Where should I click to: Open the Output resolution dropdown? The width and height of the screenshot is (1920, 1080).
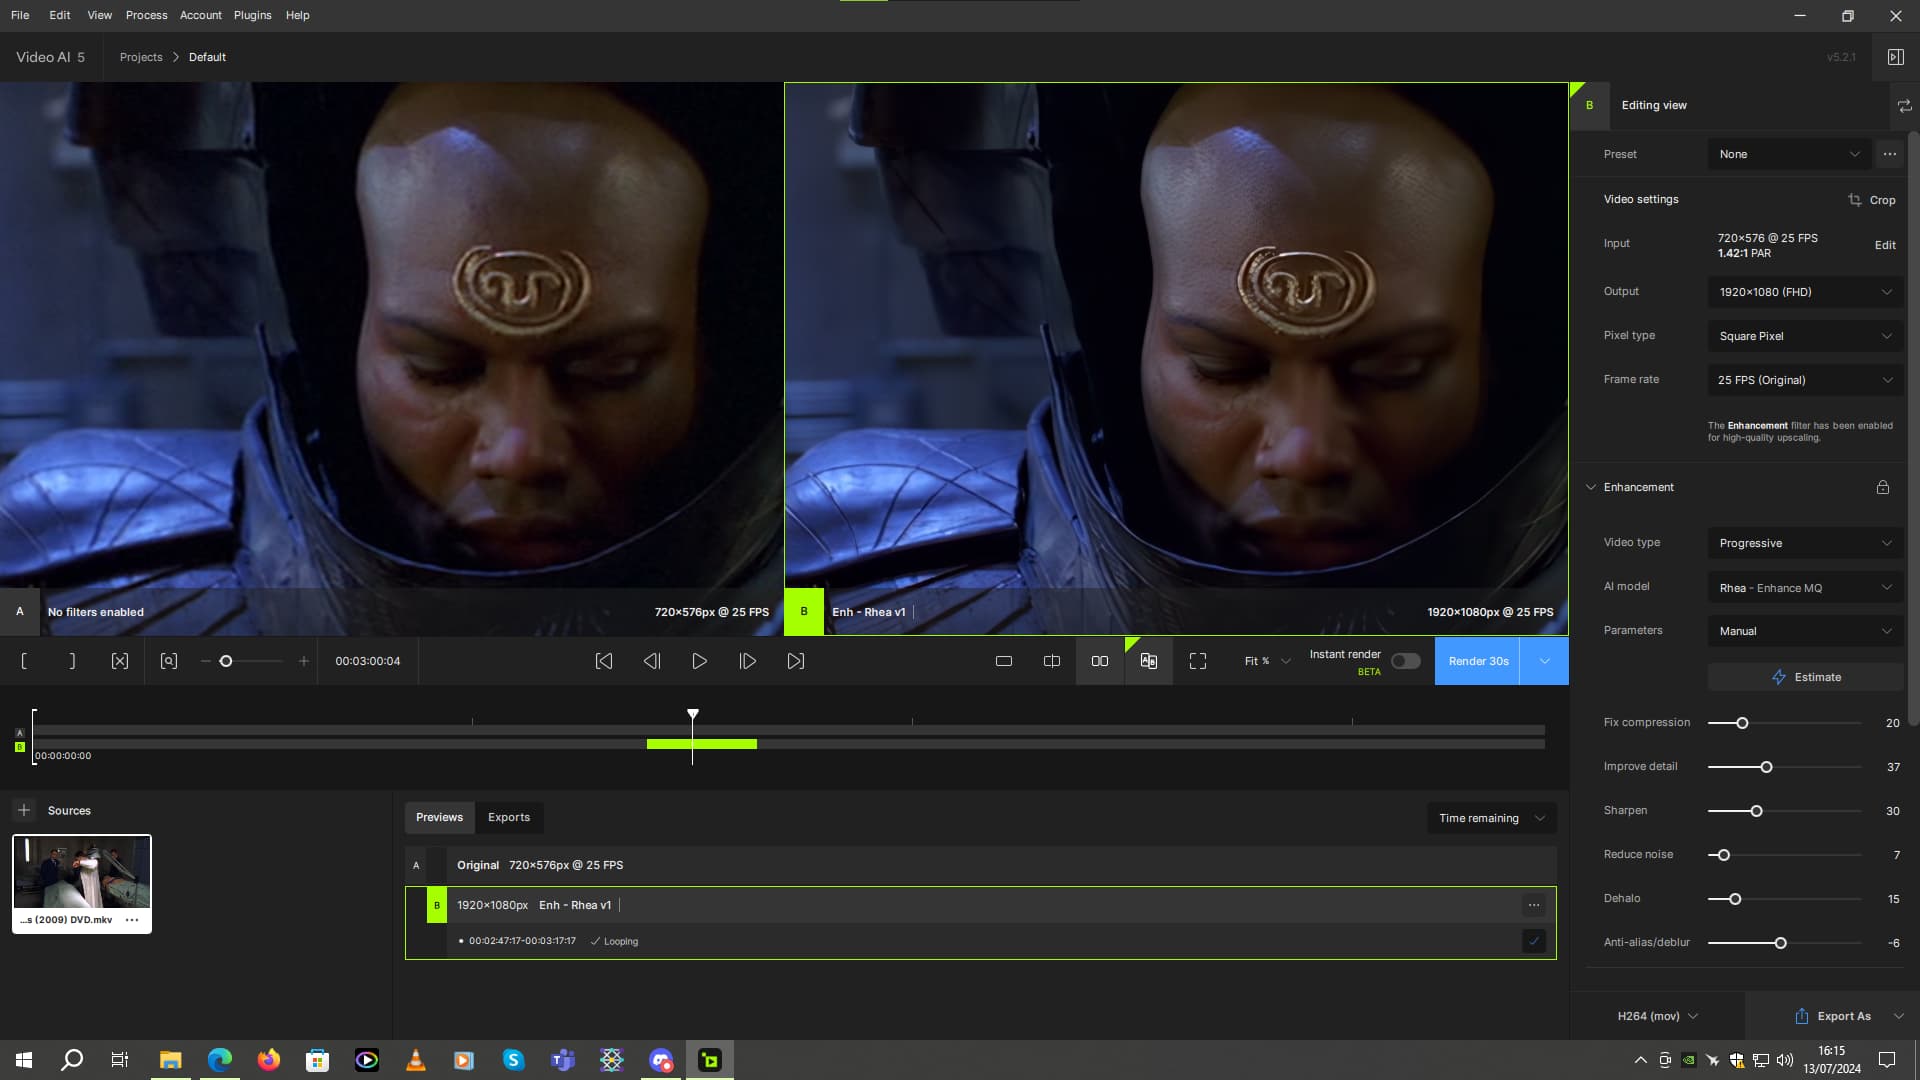[1805, 292]
